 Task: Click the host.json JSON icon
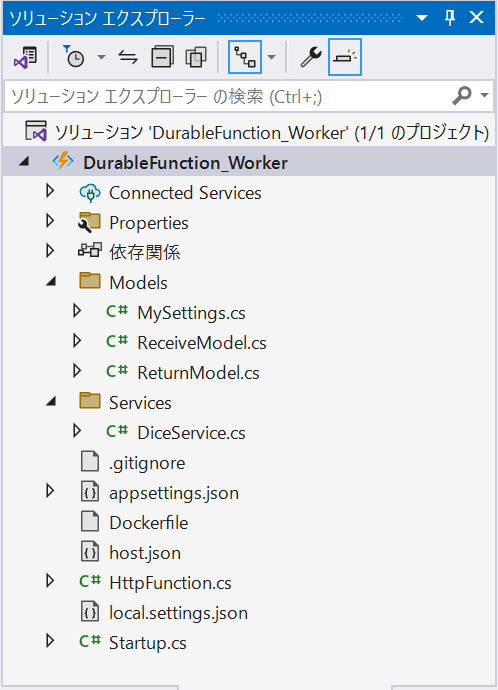[90, 551]
